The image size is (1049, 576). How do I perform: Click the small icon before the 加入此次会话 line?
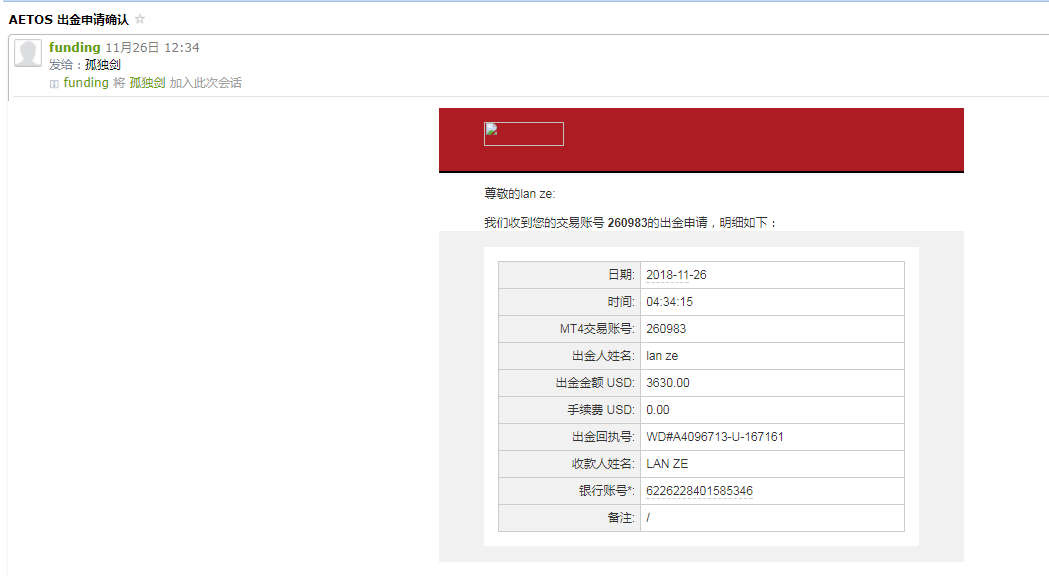point(54,84)
